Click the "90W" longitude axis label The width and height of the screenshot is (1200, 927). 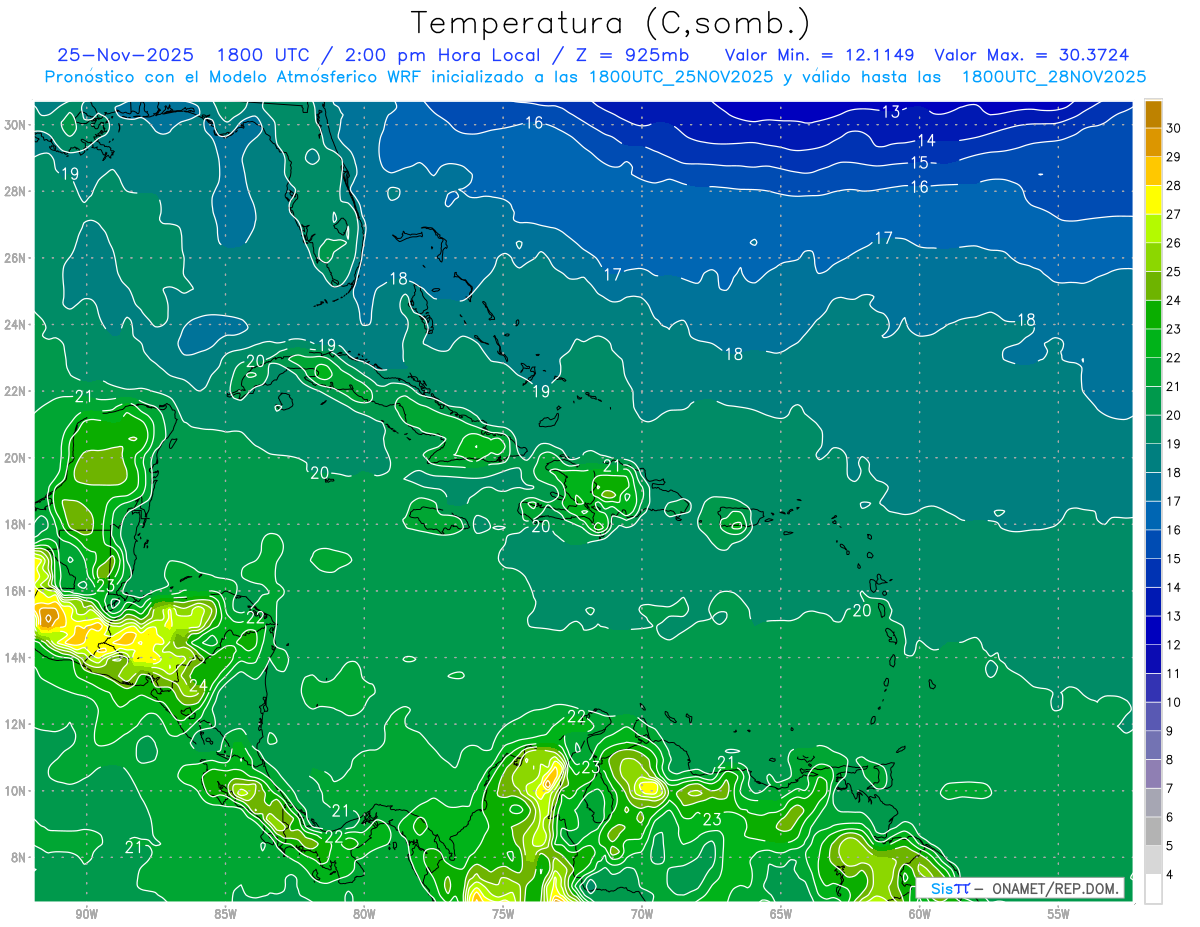(86, 914)
